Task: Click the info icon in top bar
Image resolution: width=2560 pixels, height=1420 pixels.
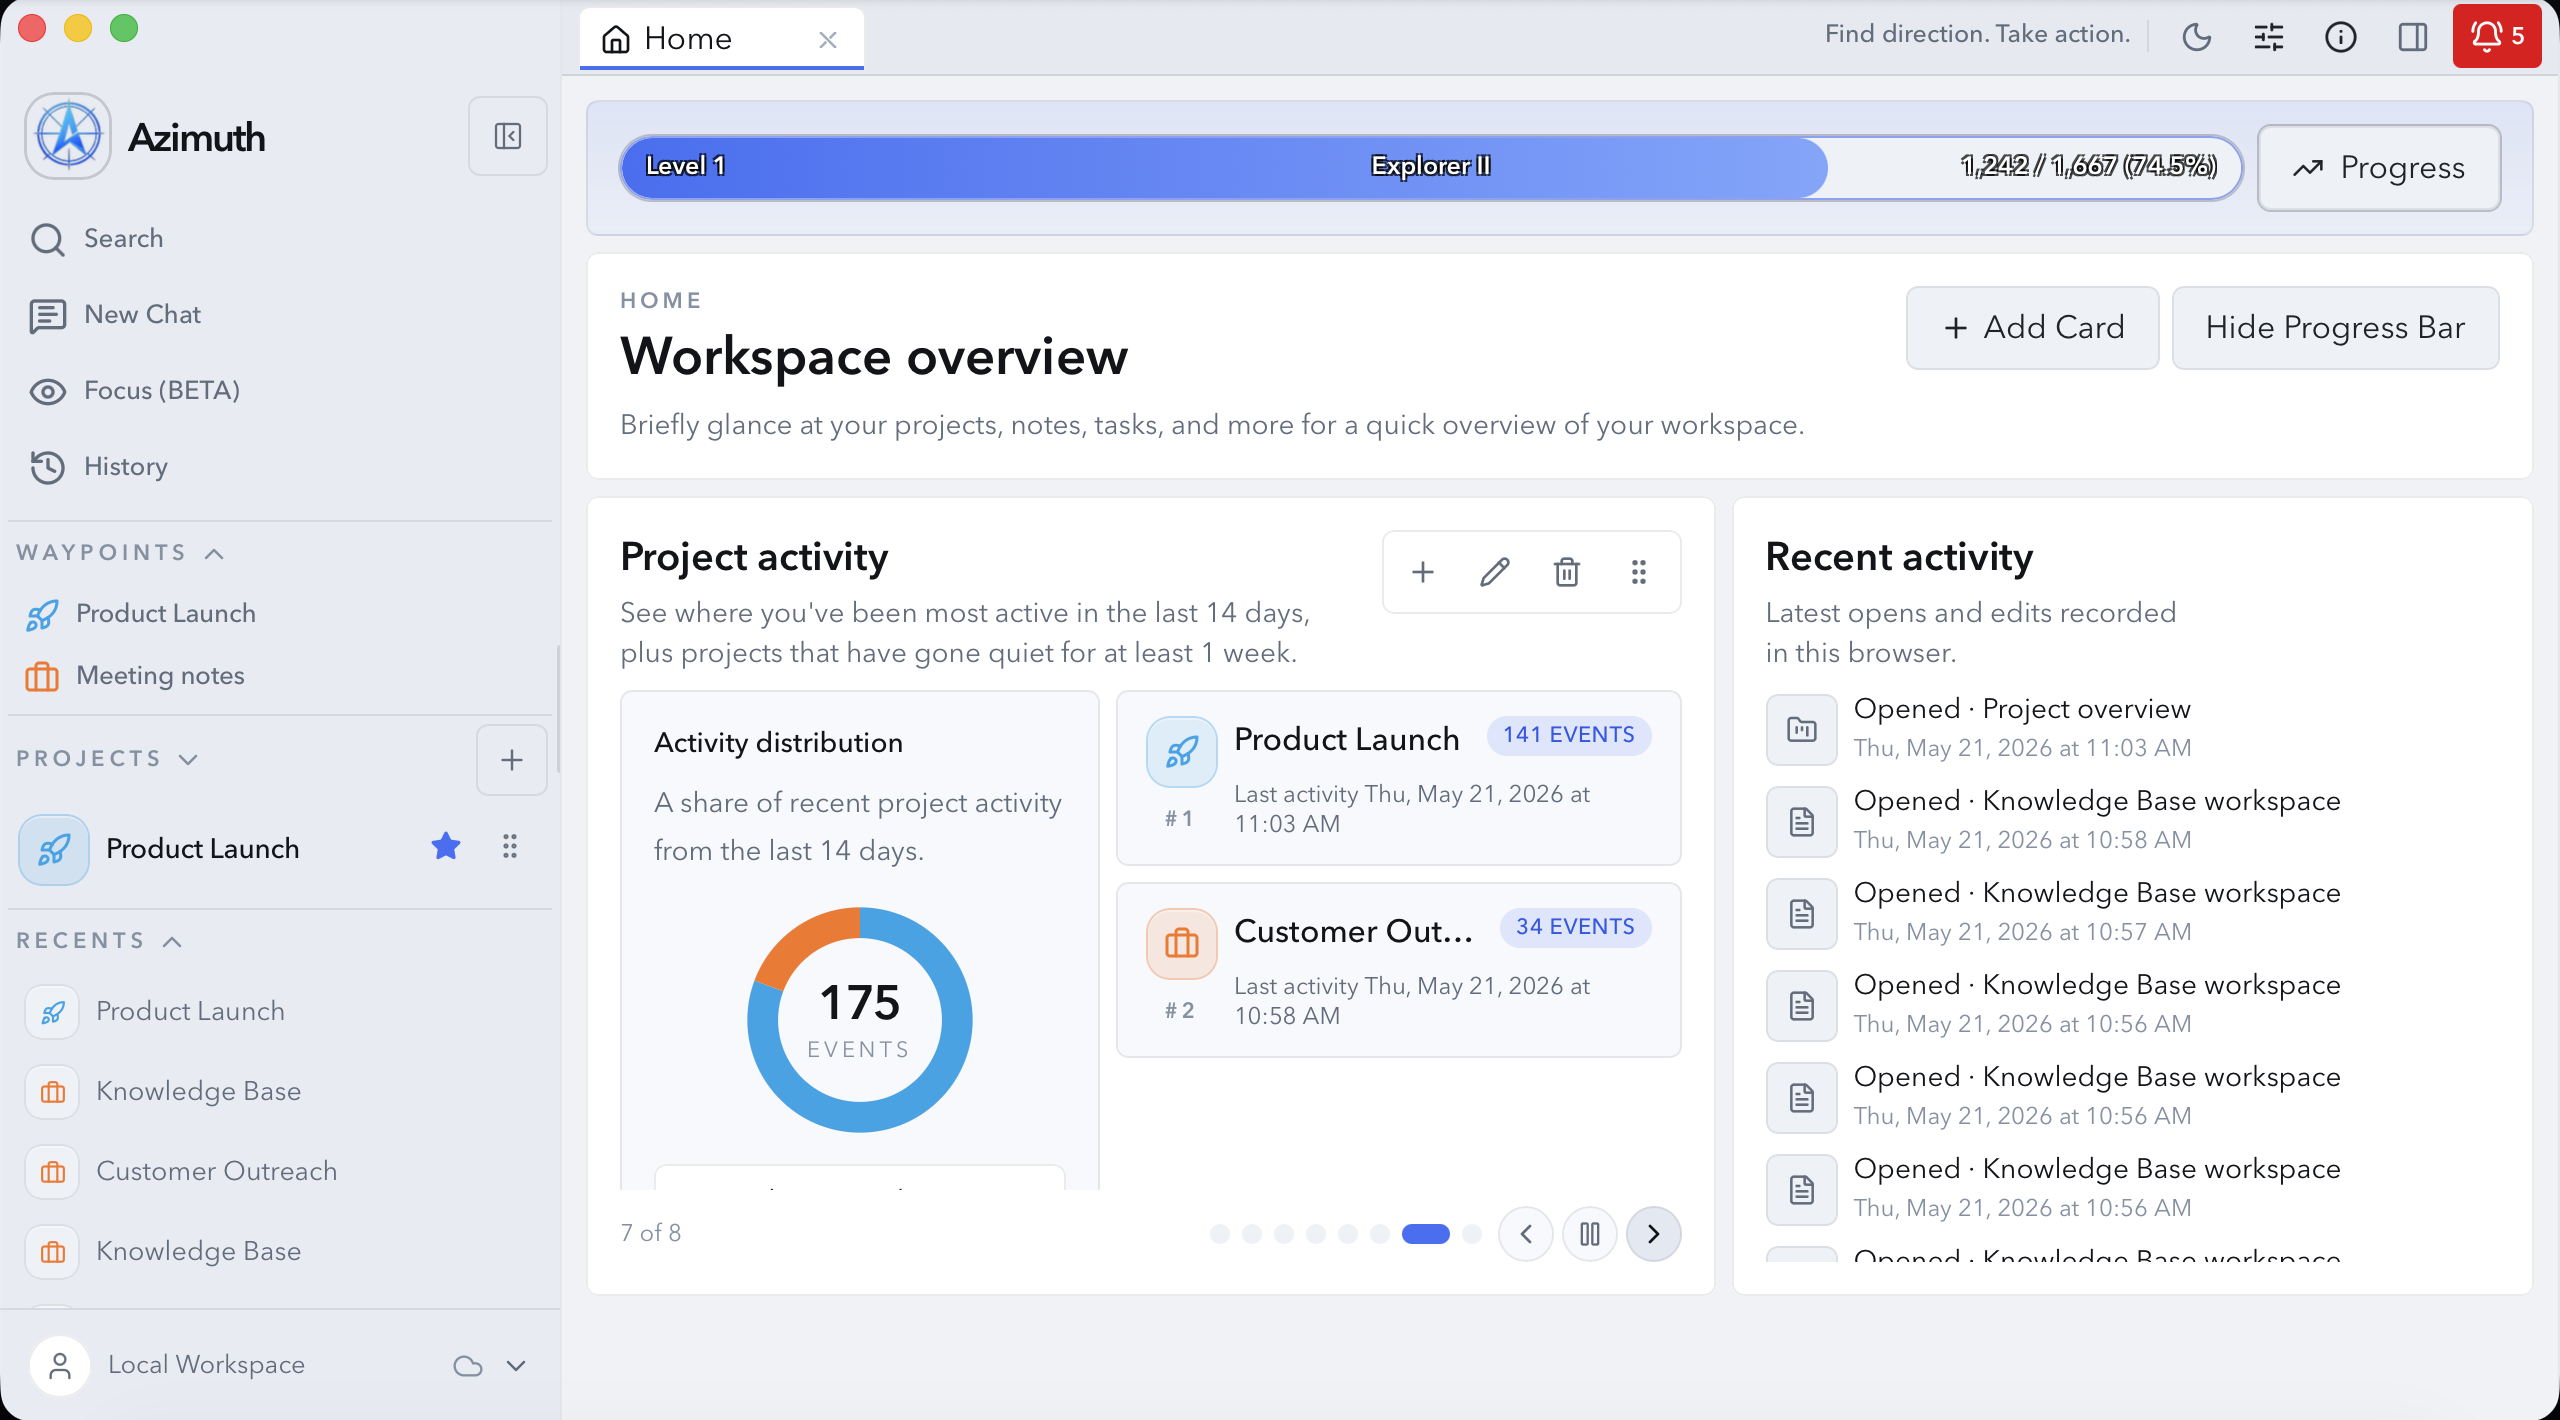Action: (2341, 37)
